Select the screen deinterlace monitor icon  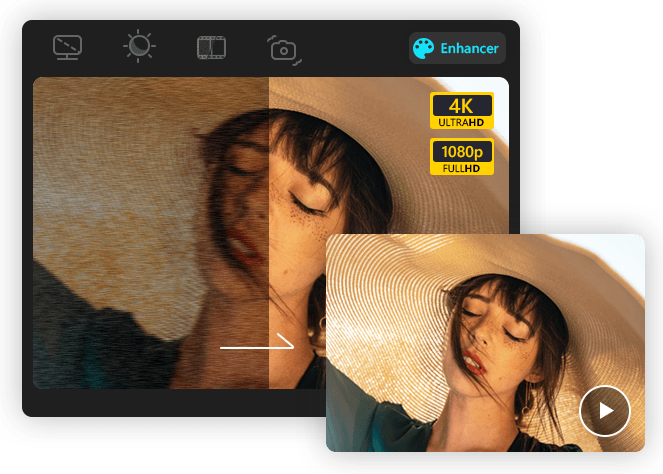click(68, 47)
